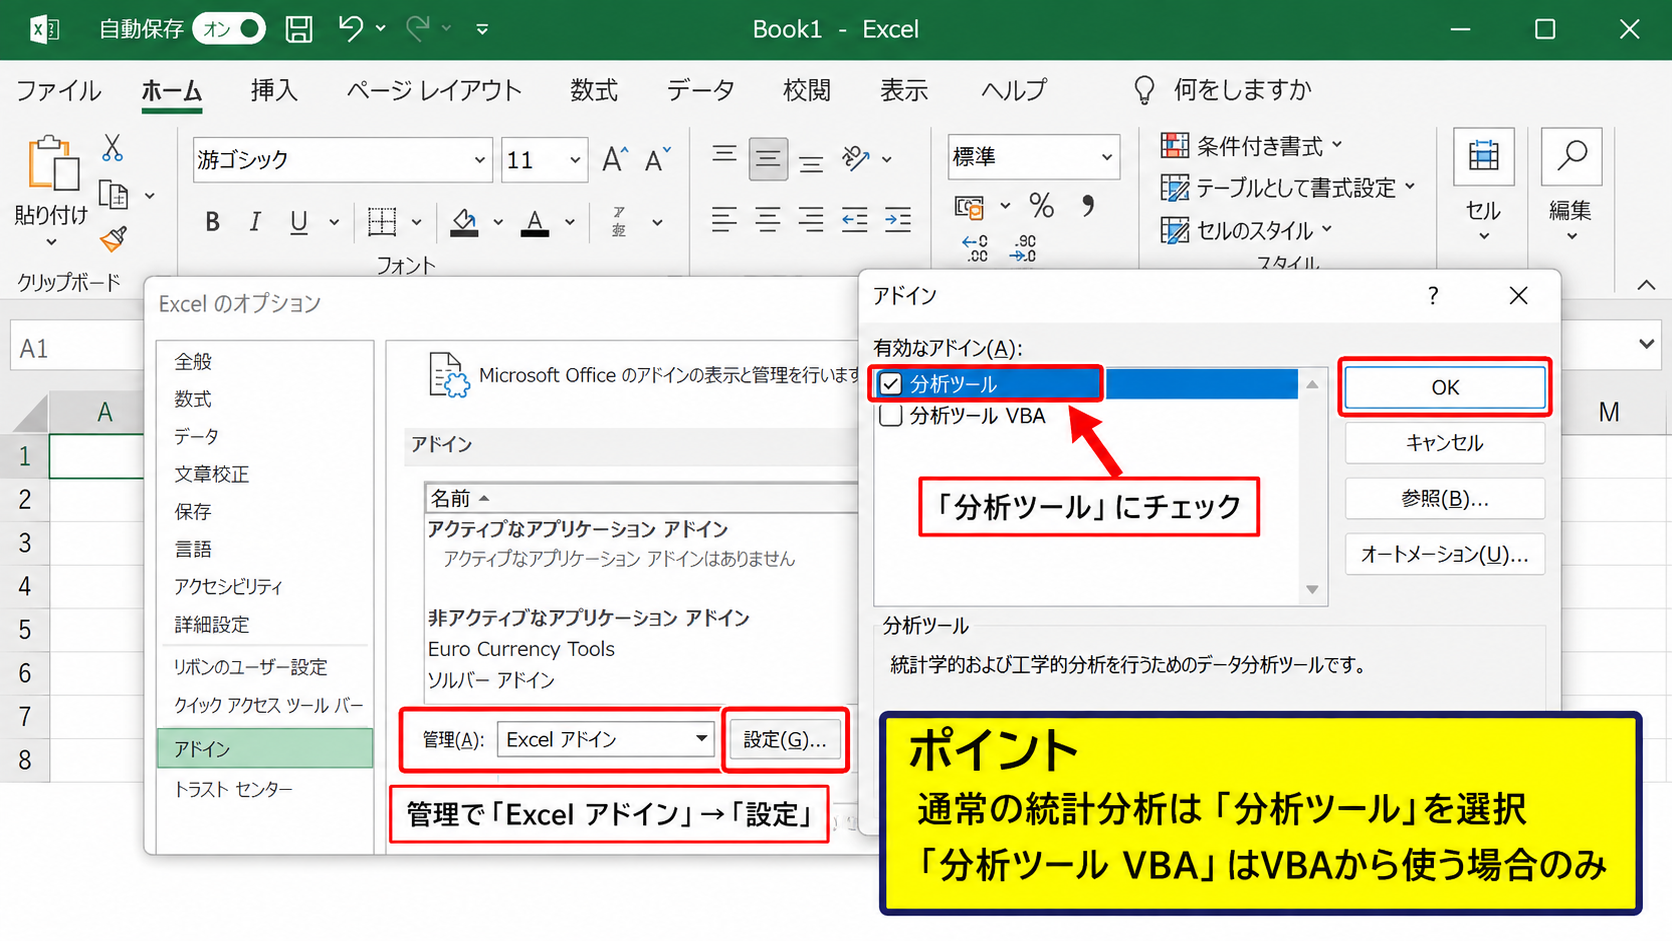1672x941 pixels.
Task: Toggle Bold formatting
Action: pyautogui.click(x=212, y=222)
